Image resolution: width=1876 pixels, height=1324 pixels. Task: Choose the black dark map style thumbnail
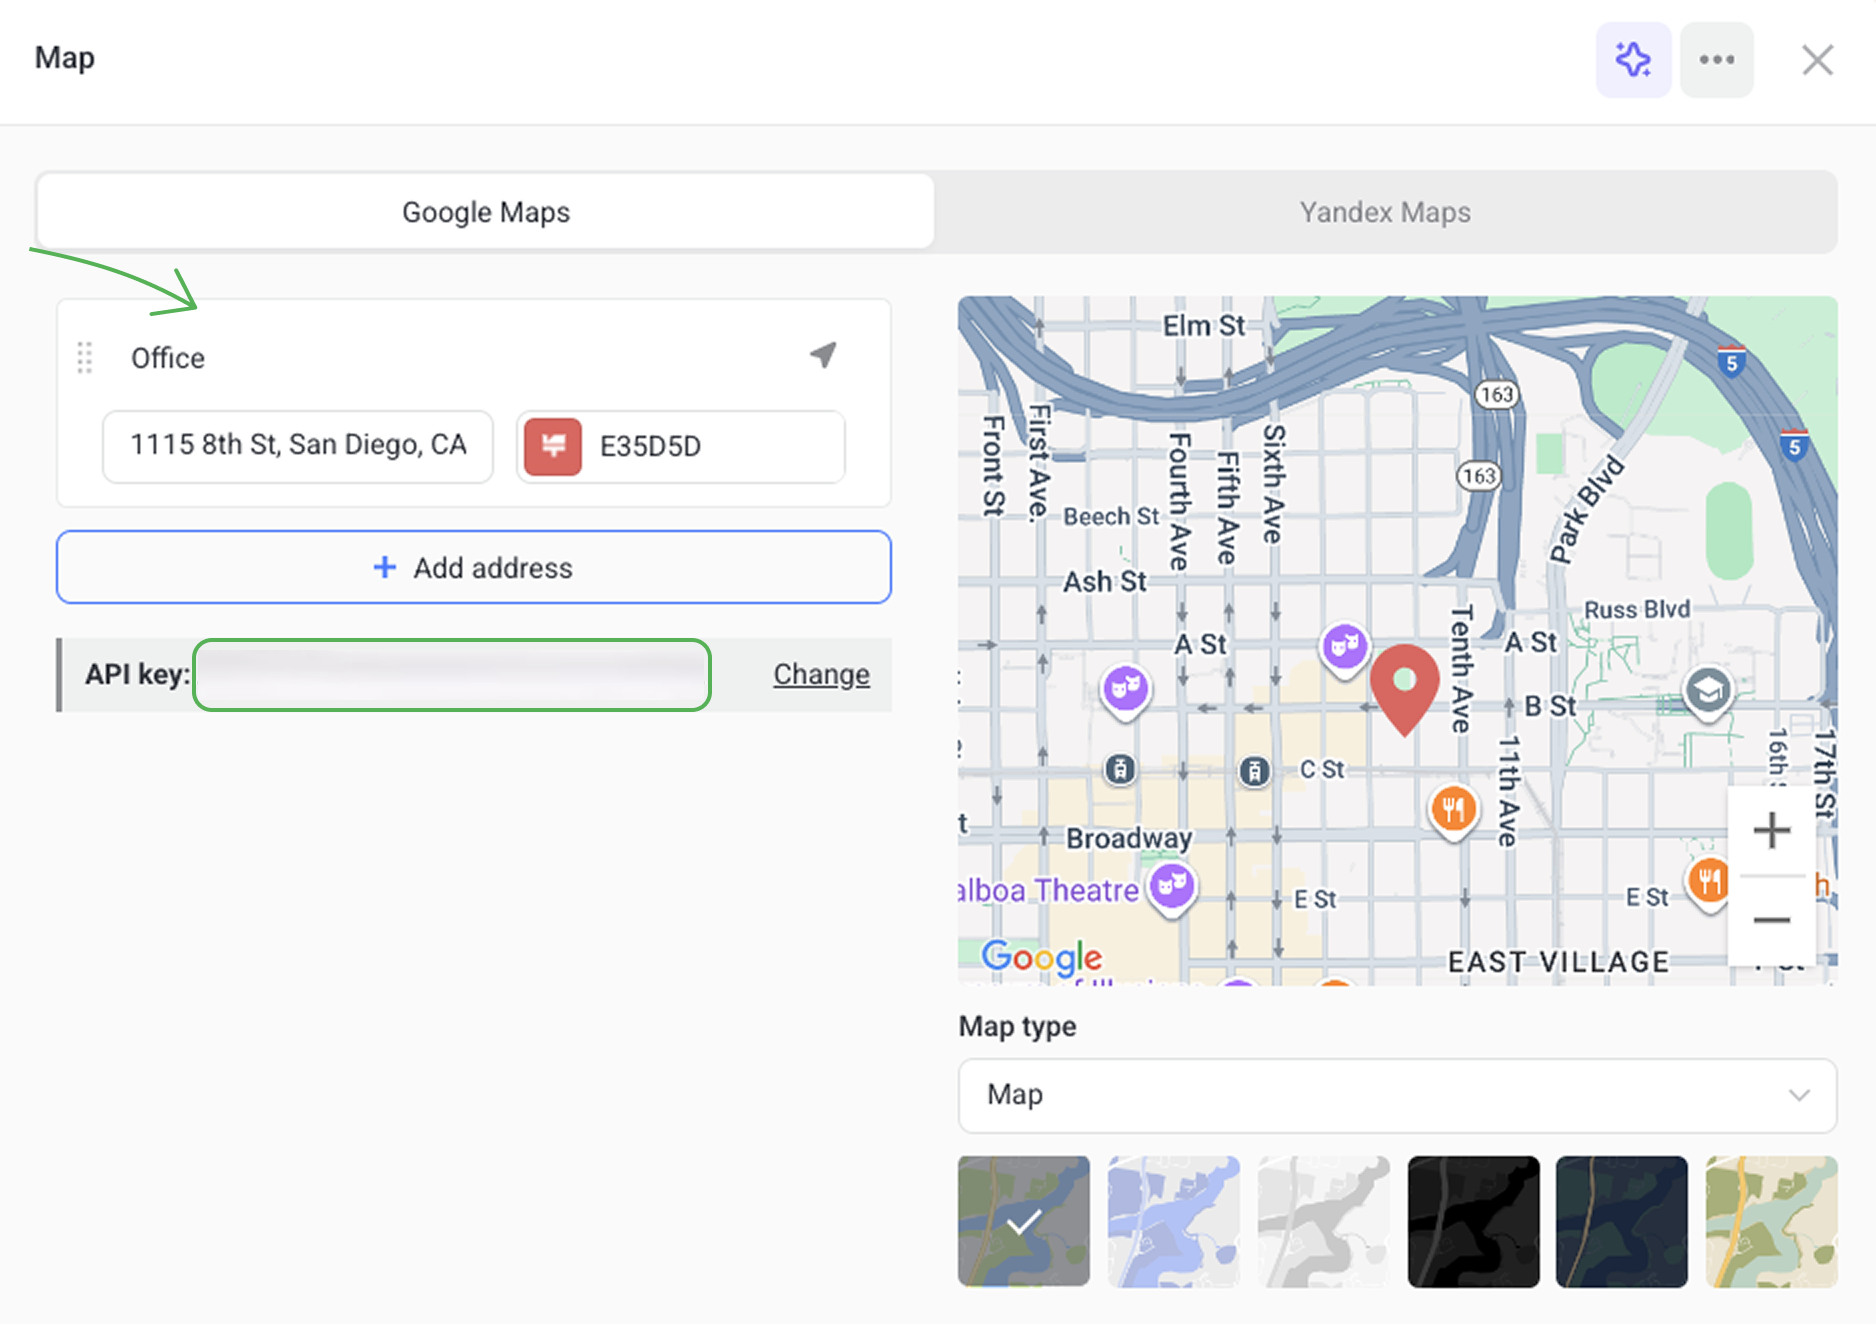click(1473, 1221)
